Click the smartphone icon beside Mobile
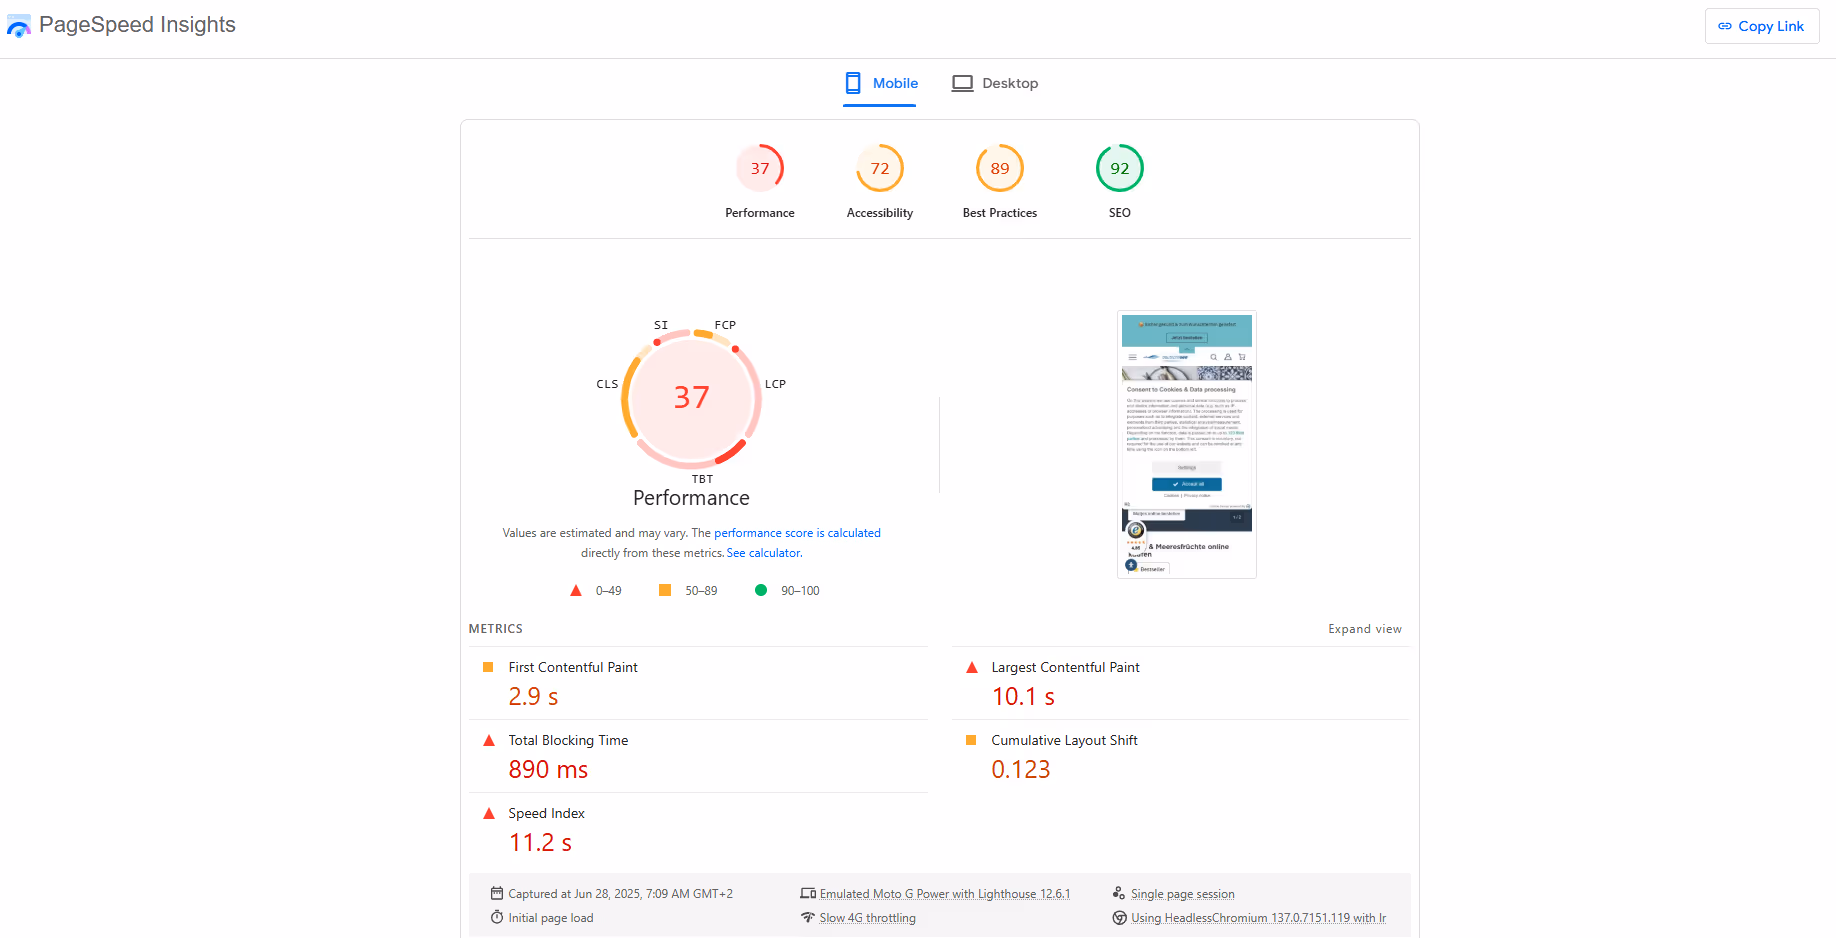The height and width of the screenshot is (938, 1836). coord(853,83)
